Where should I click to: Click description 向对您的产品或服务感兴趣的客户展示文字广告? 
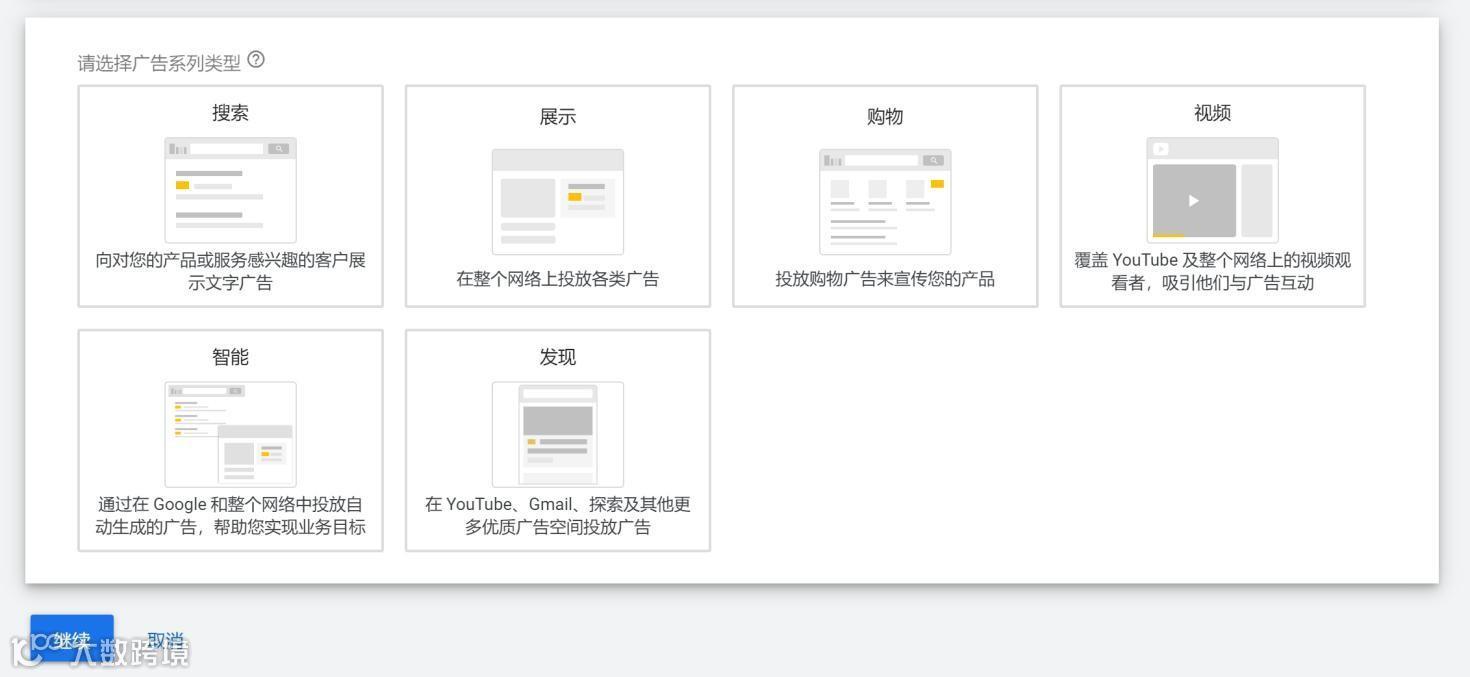click(x=230, y=271)
